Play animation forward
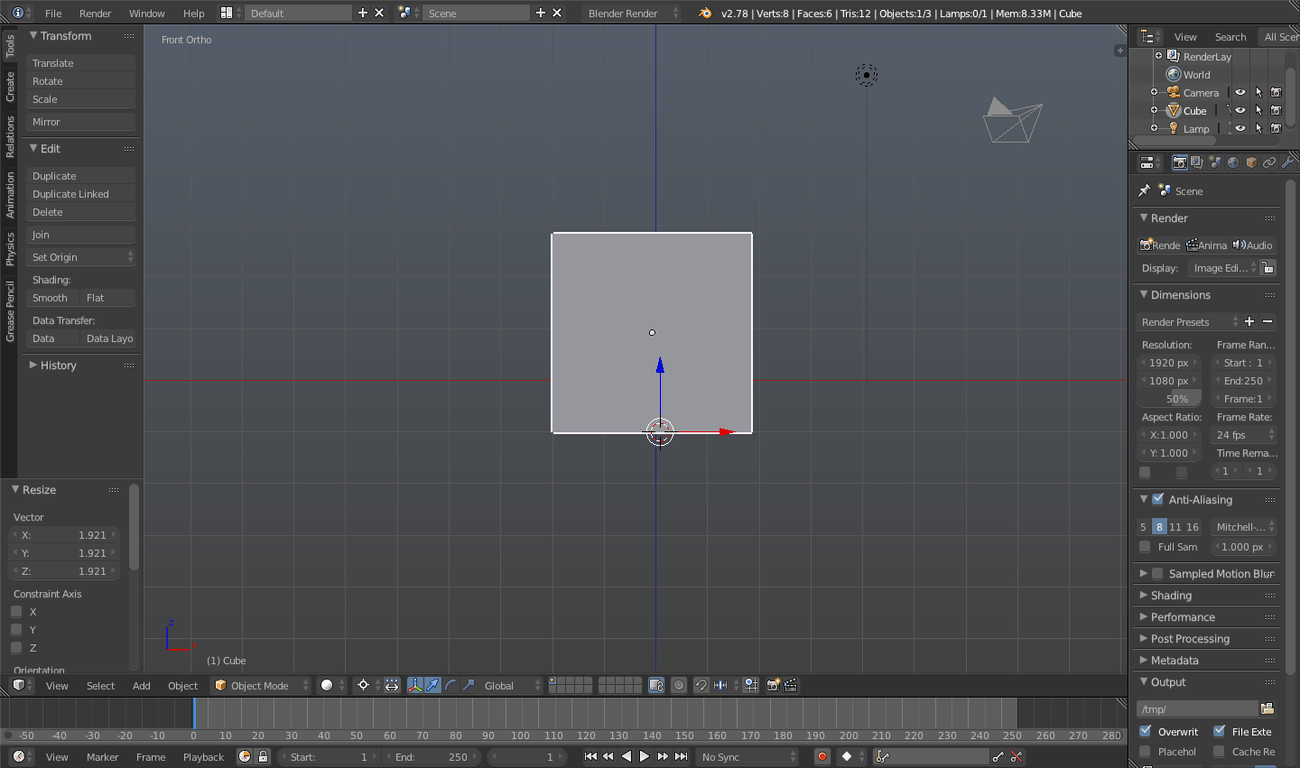The height and width of the screenshot is (768, 1300). 644,757
